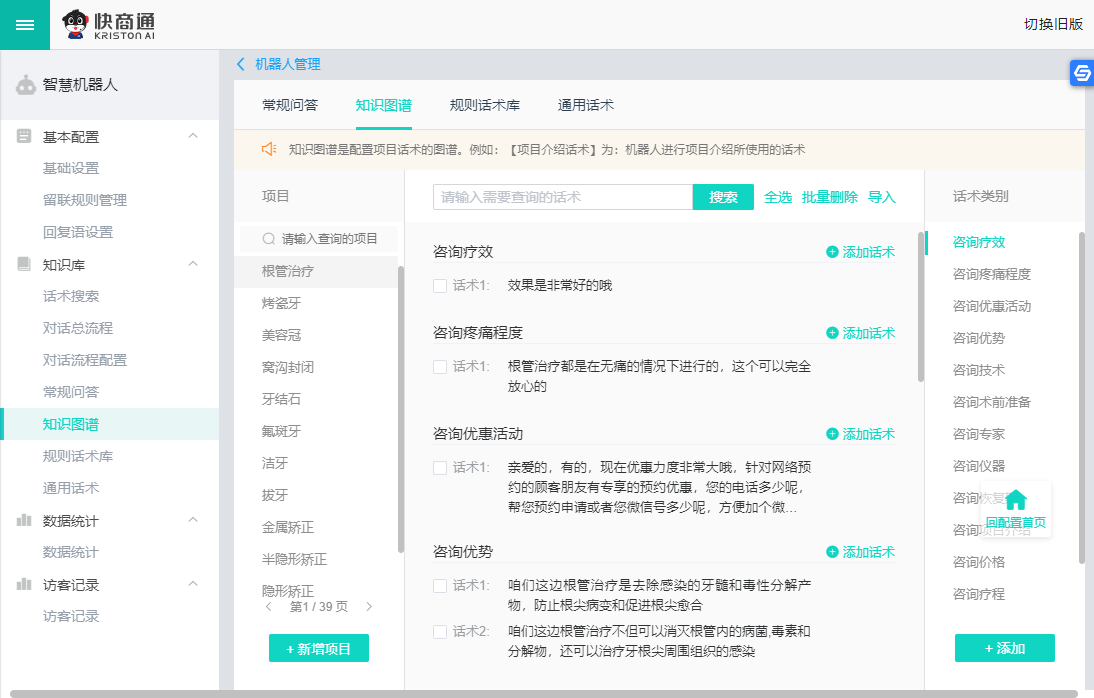
Task: Click the hamburger menu icon
Action: [25, 25]
